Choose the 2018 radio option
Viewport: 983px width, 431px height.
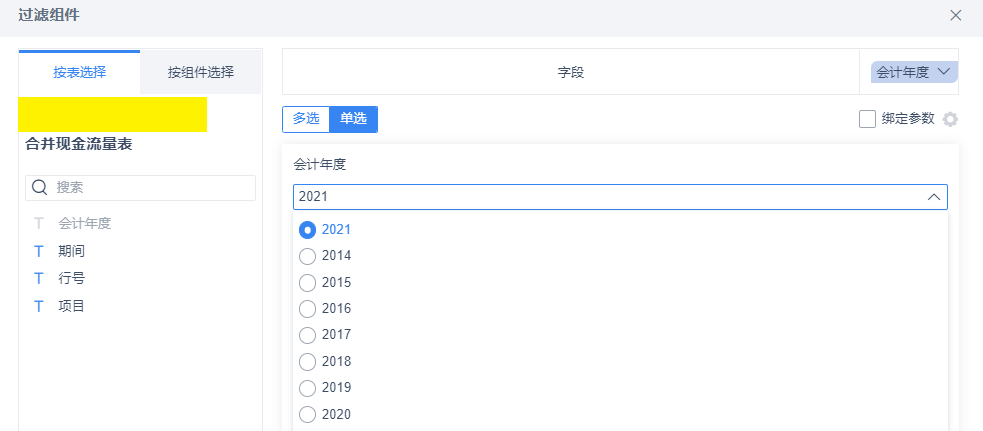click(307, 362)
